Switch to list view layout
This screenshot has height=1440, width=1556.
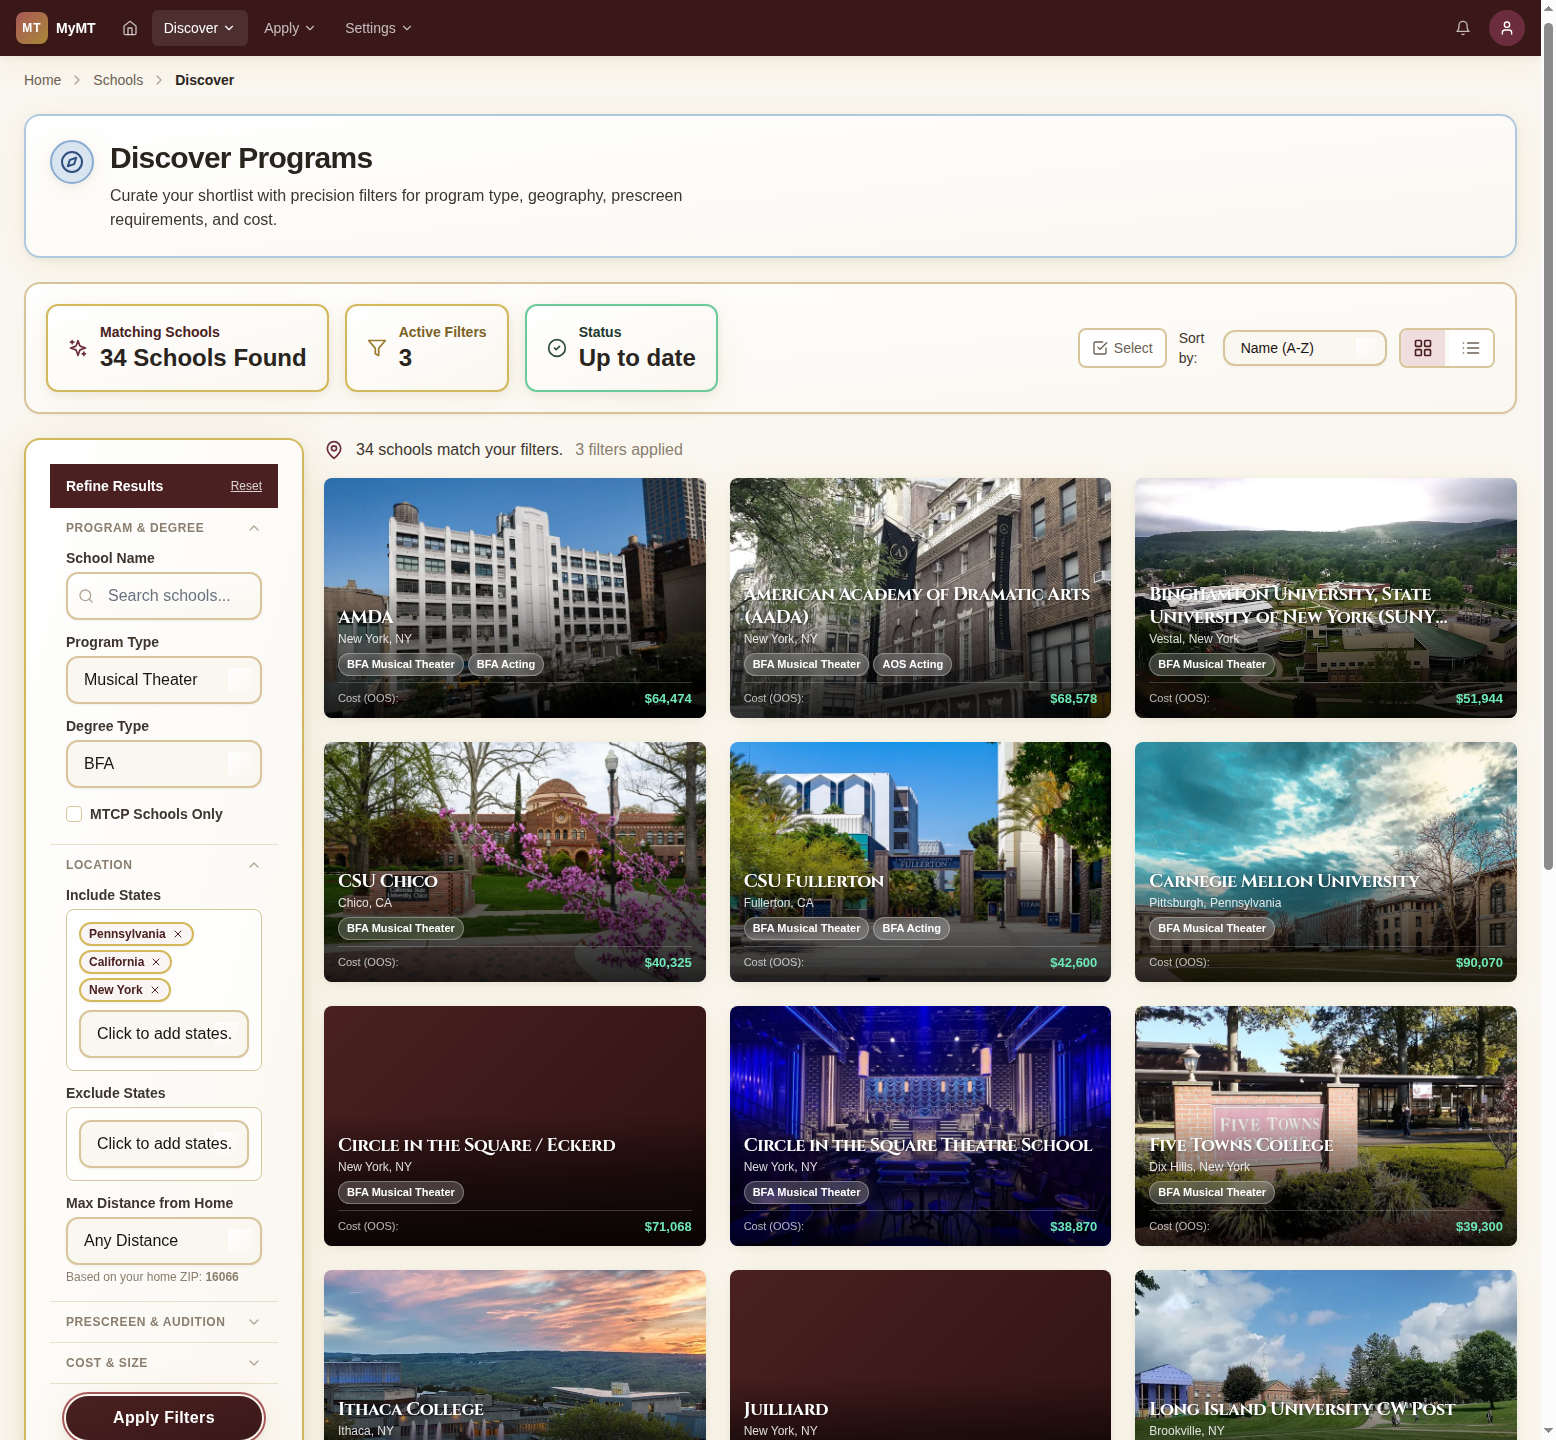pos(1470,348)
